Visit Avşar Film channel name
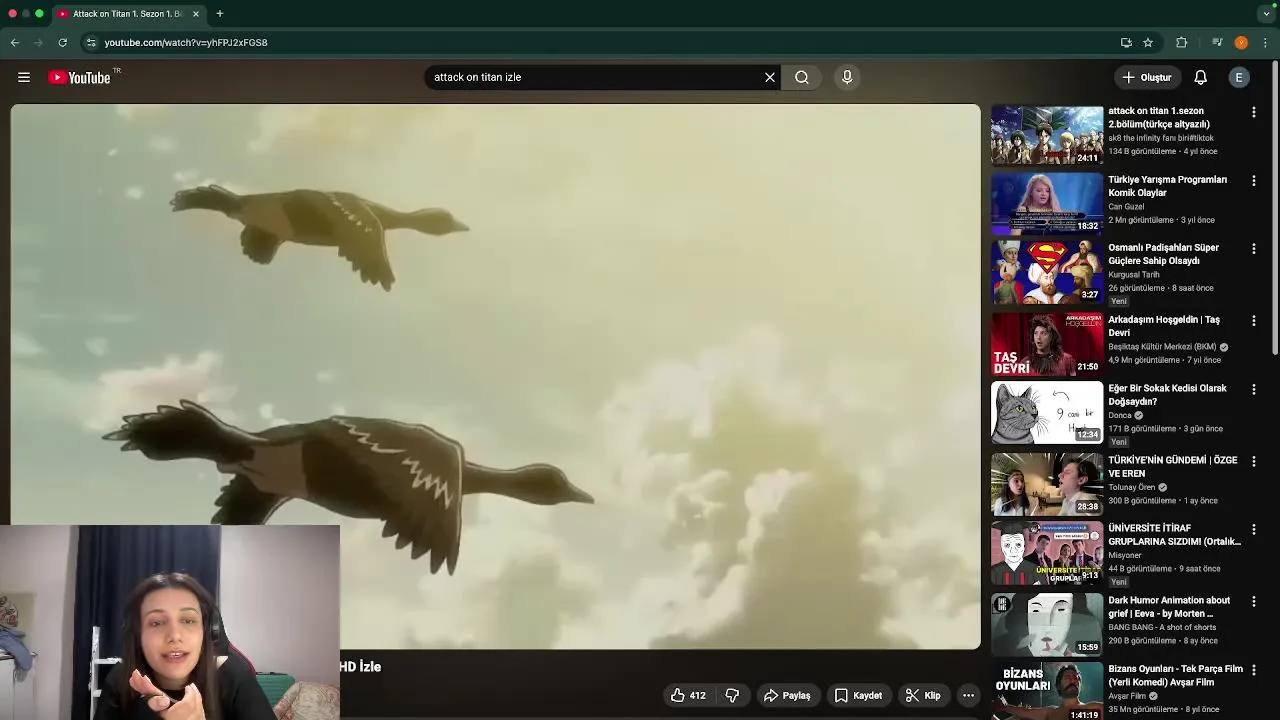The height and width of the screenshot is (720, 1280). pyautogui.click(x=1127, y=696)
